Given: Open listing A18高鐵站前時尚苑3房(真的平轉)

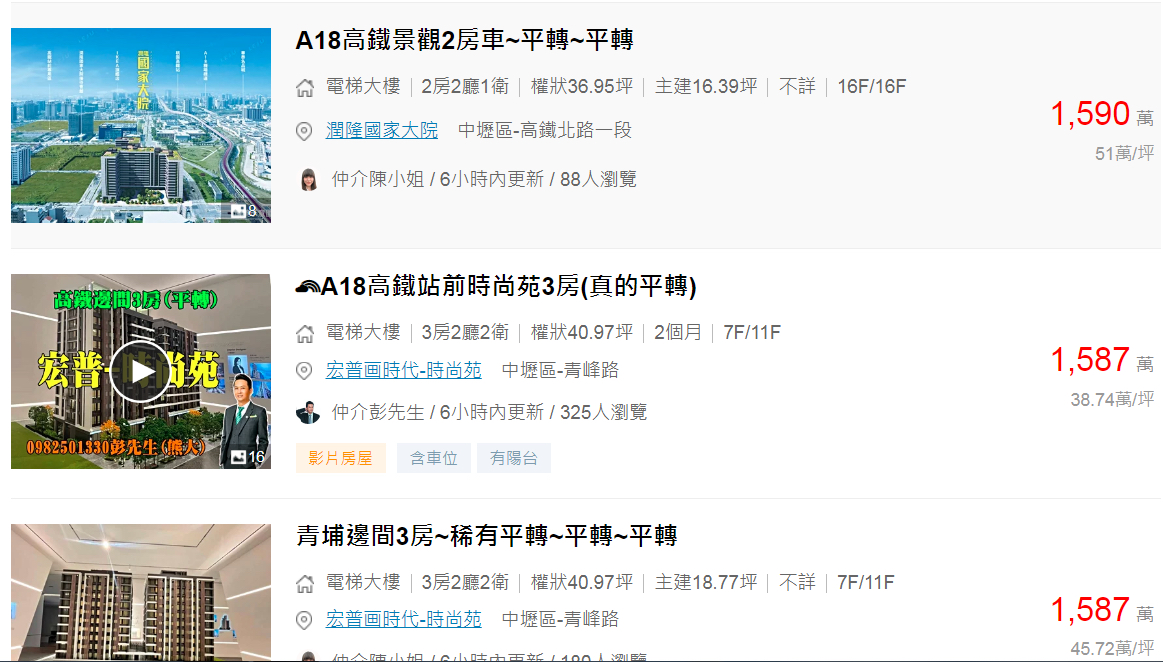Looking at the screenshot, I should (x=496, y=286).
